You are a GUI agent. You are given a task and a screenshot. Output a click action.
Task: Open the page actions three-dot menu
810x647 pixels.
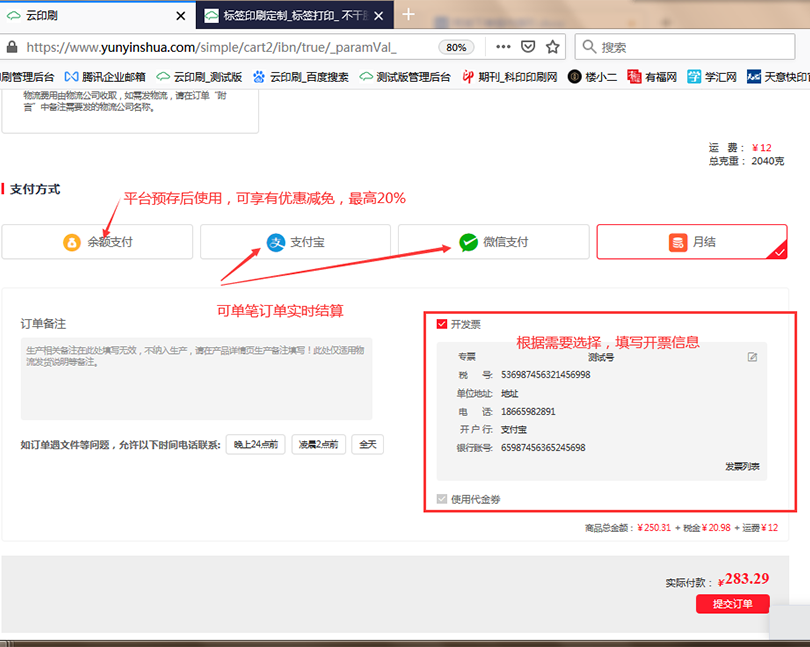pos(503,47)
